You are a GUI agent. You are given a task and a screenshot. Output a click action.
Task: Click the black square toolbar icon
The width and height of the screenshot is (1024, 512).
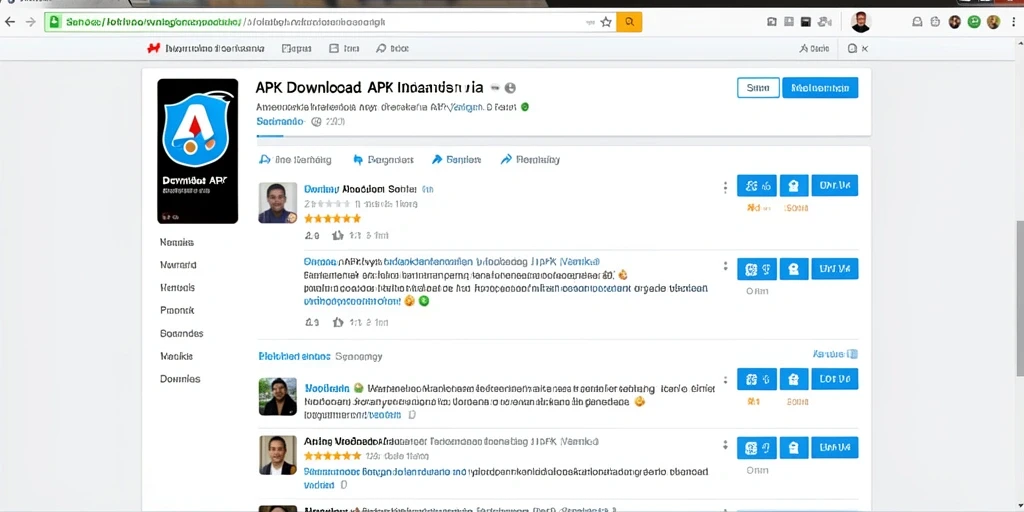805,22
